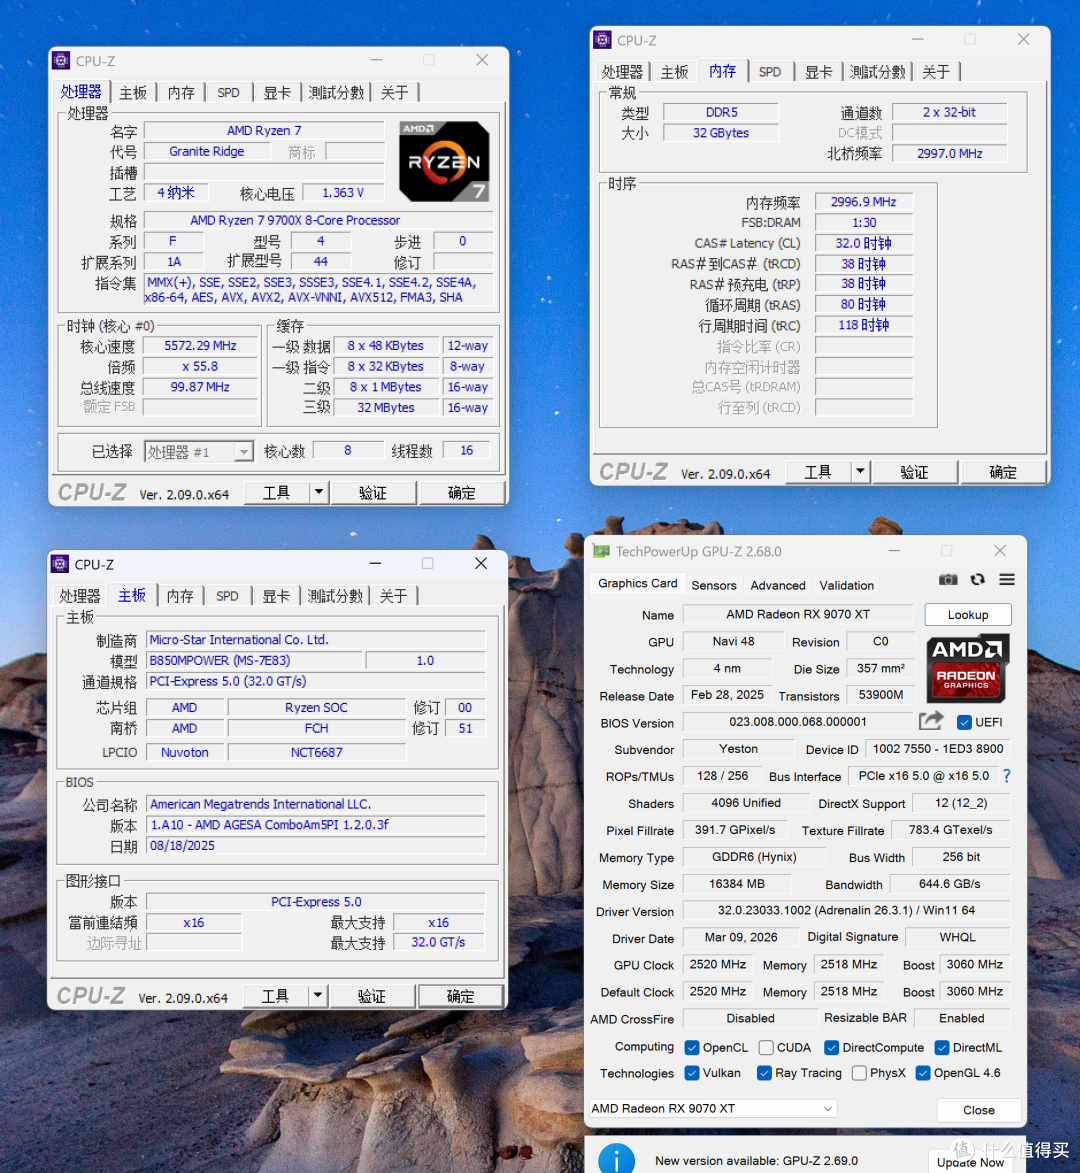Expand the 工具 arrow in CPU-Z mainboard window

coord(318,996)
